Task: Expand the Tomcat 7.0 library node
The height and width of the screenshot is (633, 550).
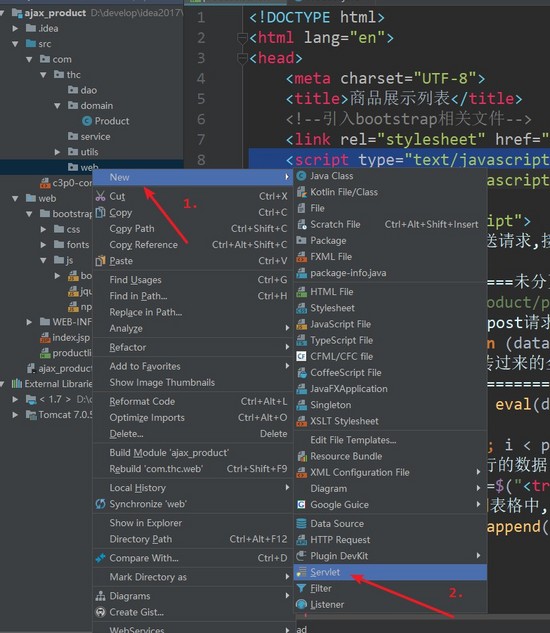Action: [x=15, y=415]
